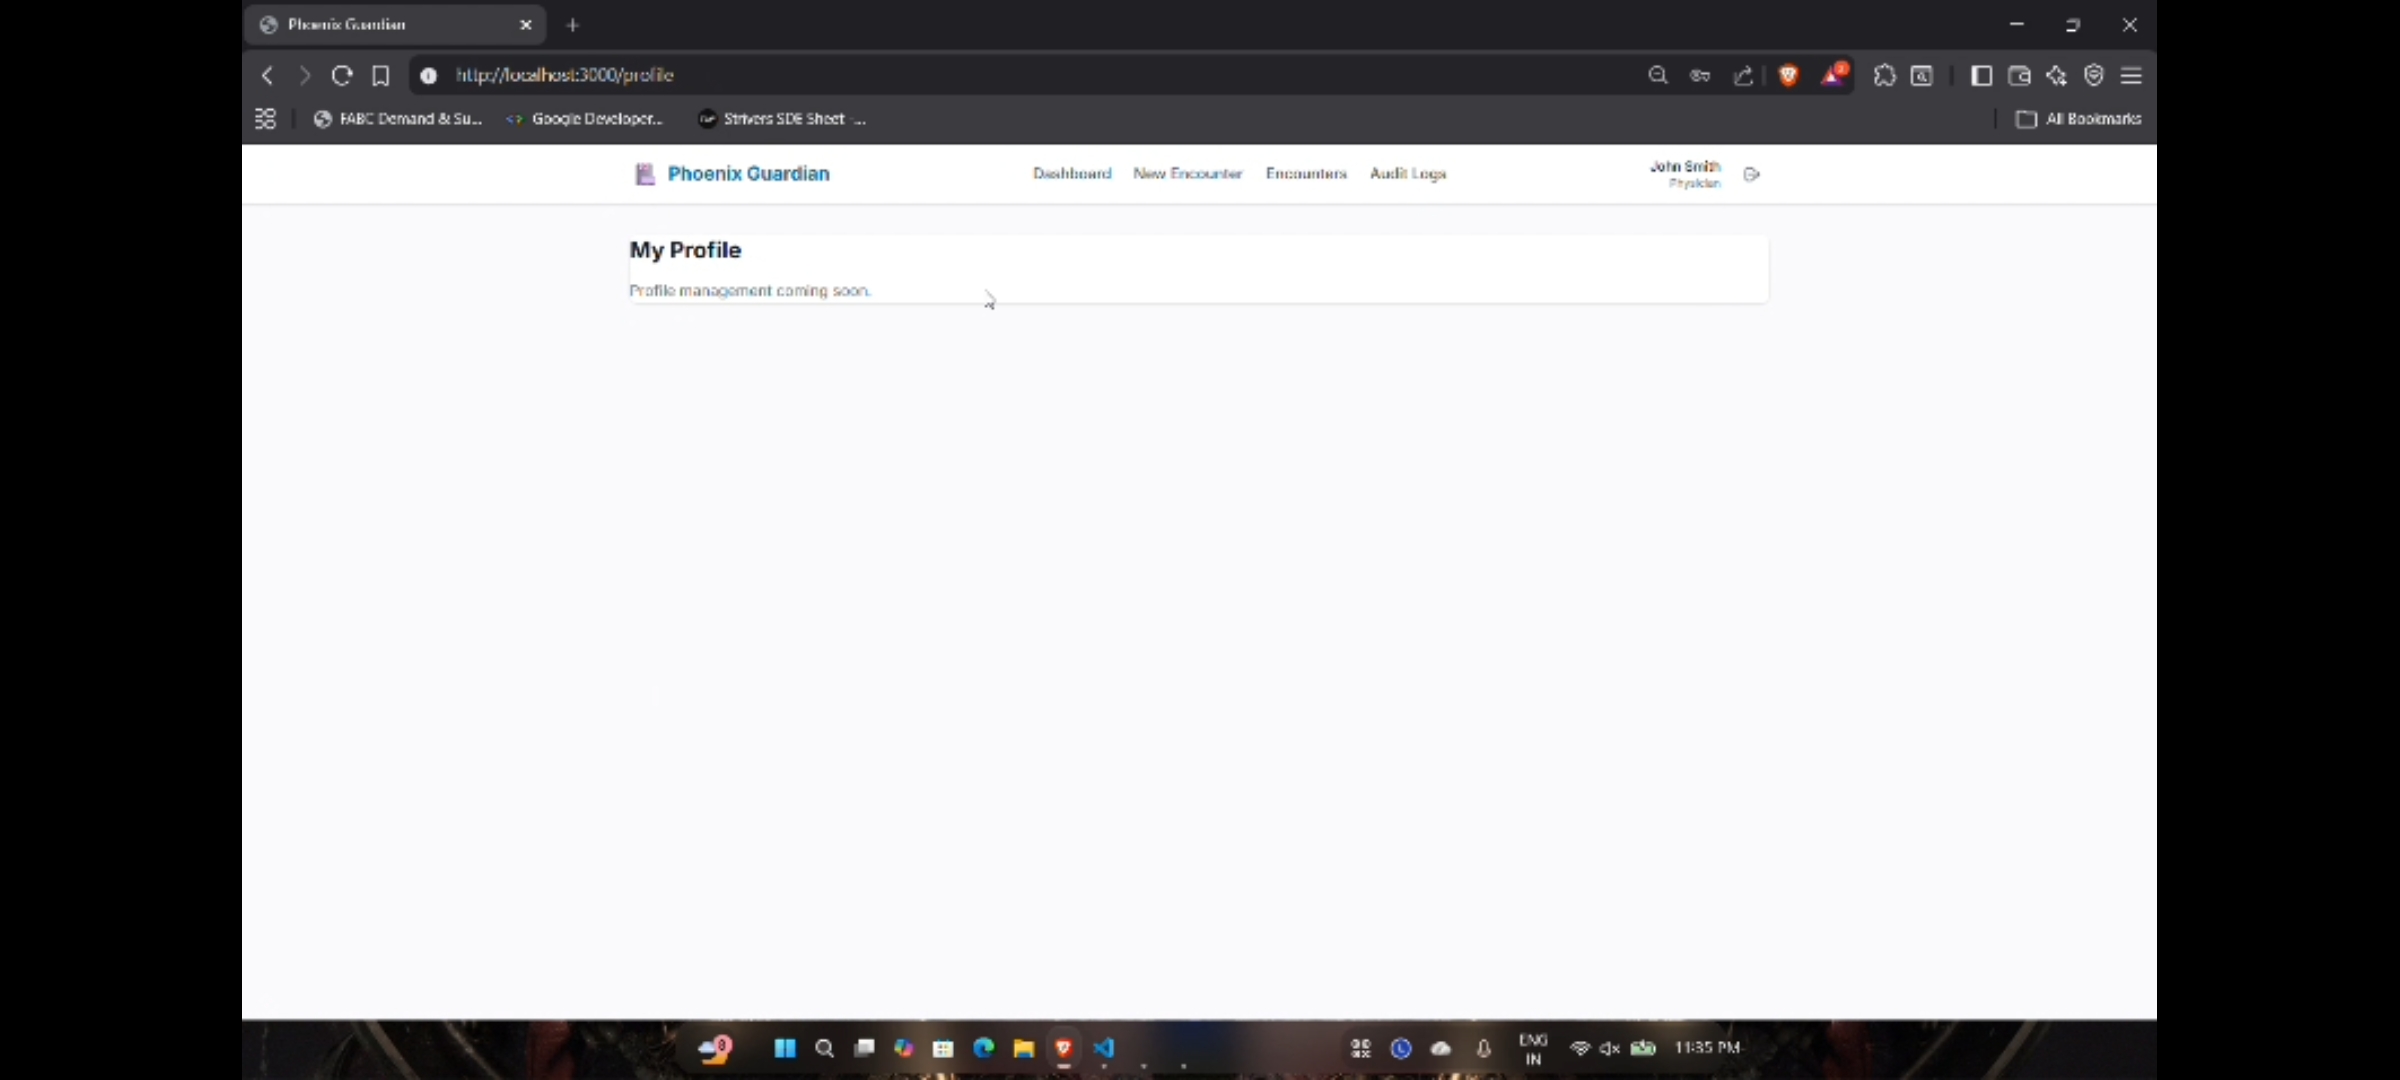Click the Brave VPN shield icon

[2094, 75]
